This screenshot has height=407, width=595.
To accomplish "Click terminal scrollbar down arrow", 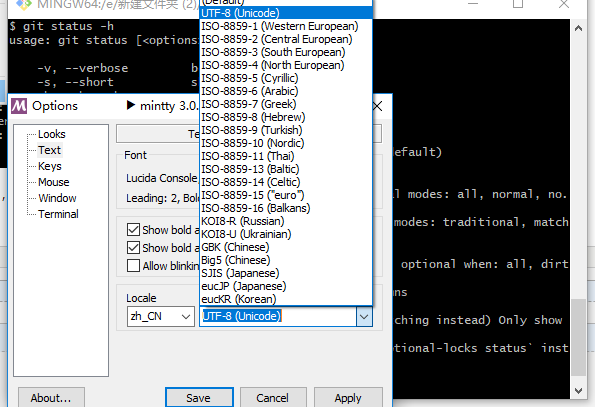I will (578, 390).
